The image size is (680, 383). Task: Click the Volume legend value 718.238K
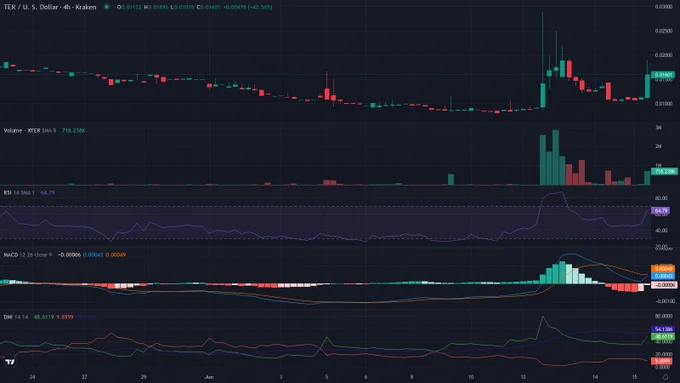click(x=73, y=130)
